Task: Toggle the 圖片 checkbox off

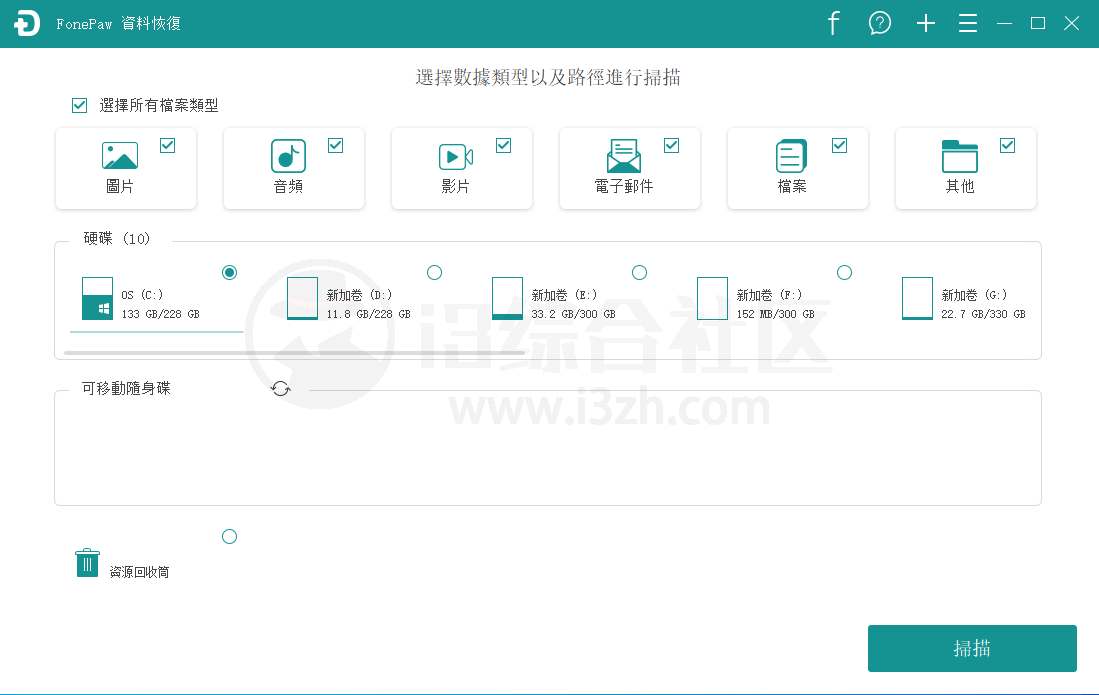Action: 168,145
